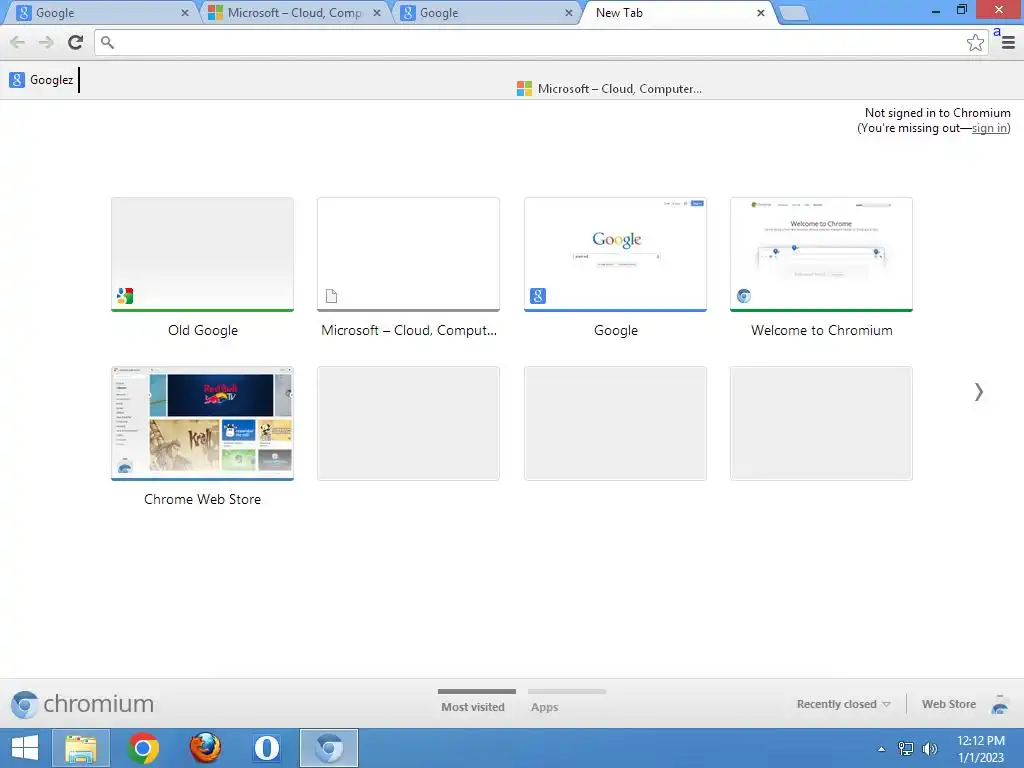Image resolution: width=1024 pixels, height=768 pixels.
Task: Open a new tab with the new-tab button
Action: pyautogui.click(x=794, y=14)
